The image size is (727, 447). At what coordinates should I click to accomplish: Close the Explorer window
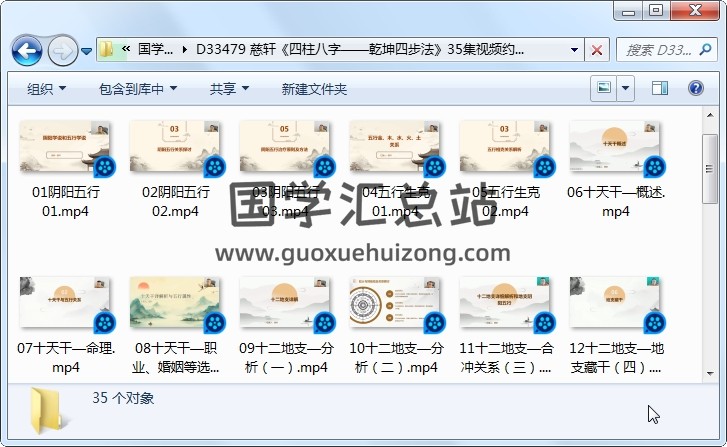click(x=695, y=11)
